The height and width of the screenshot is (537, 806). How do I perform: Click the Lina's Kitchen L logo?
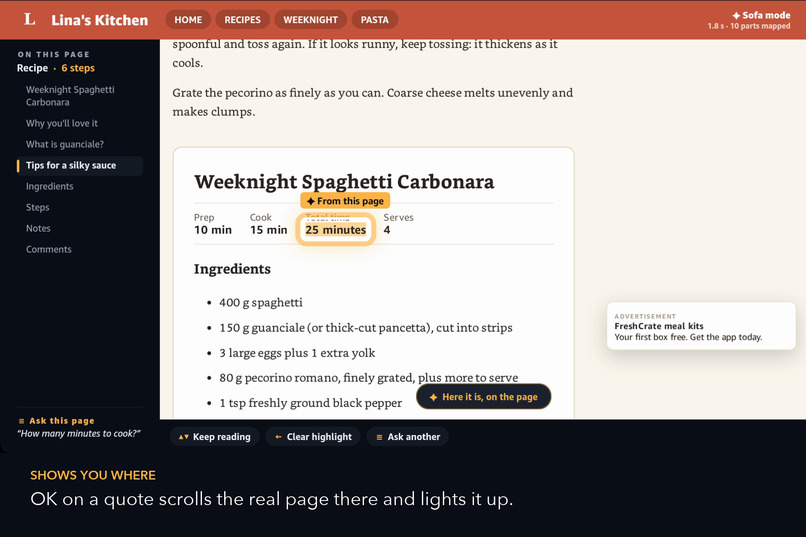(30, 20)
